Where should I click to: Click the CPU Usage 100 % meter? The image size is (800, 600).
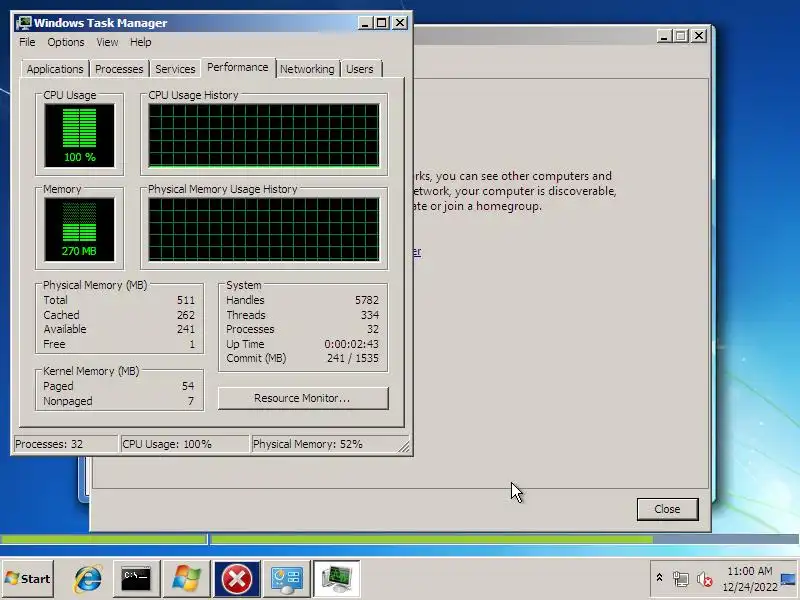80,136
